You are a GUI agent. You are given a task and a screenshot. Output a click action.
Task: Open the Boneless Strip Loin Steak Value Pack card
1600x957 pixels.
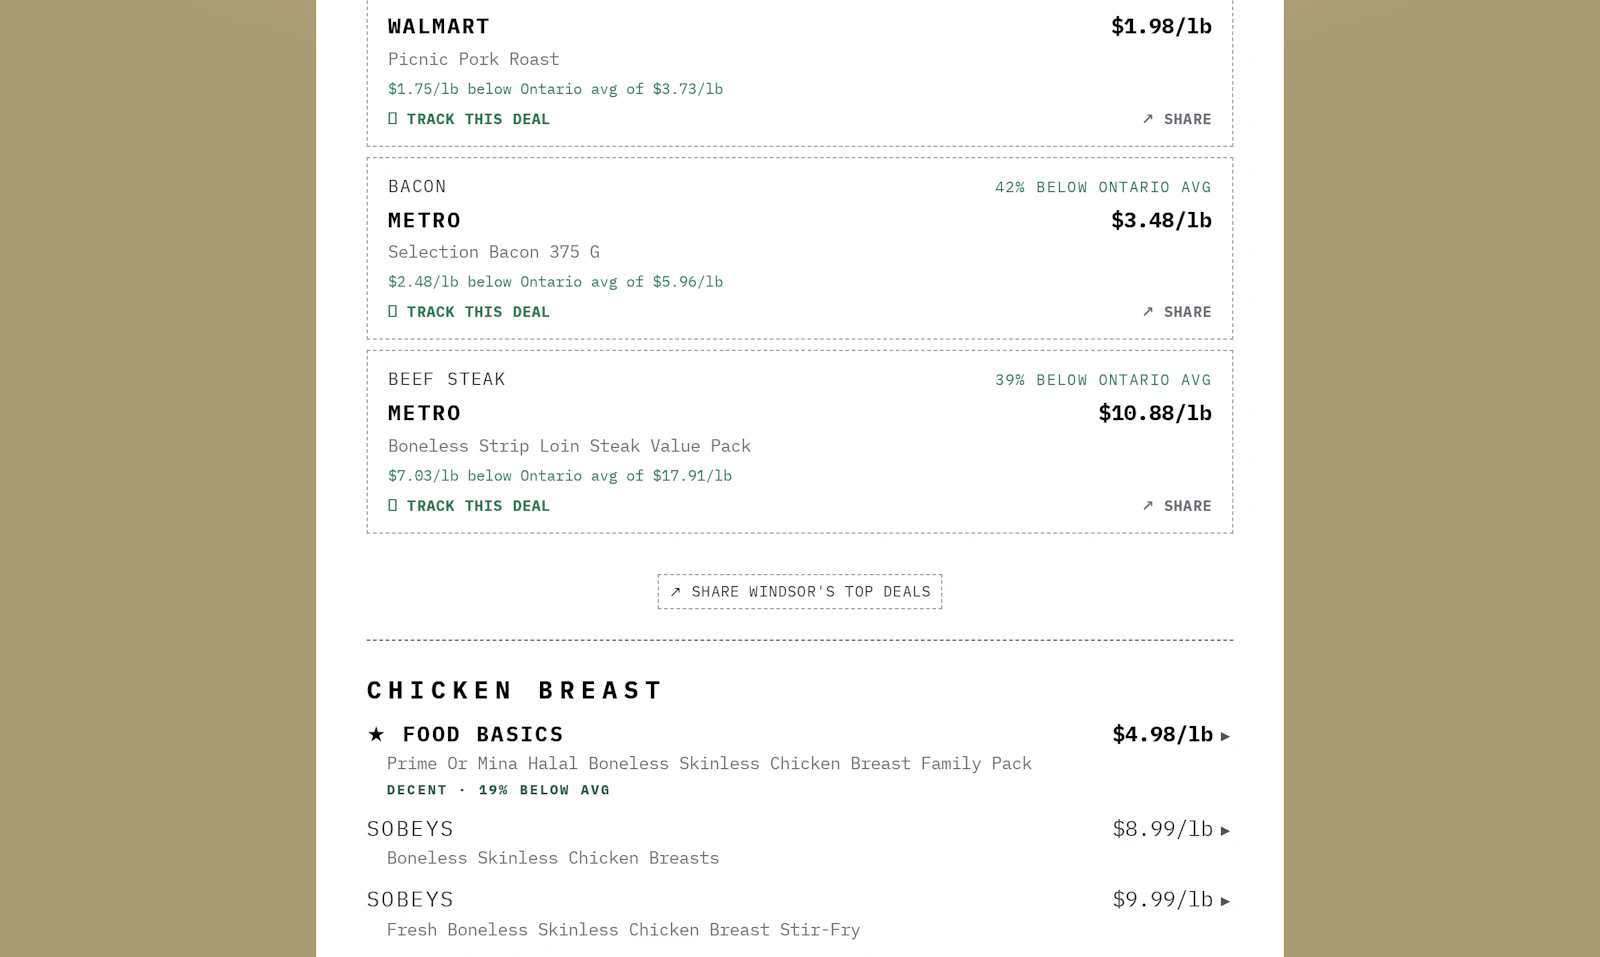pyautogui.click(x=800, y=442)
